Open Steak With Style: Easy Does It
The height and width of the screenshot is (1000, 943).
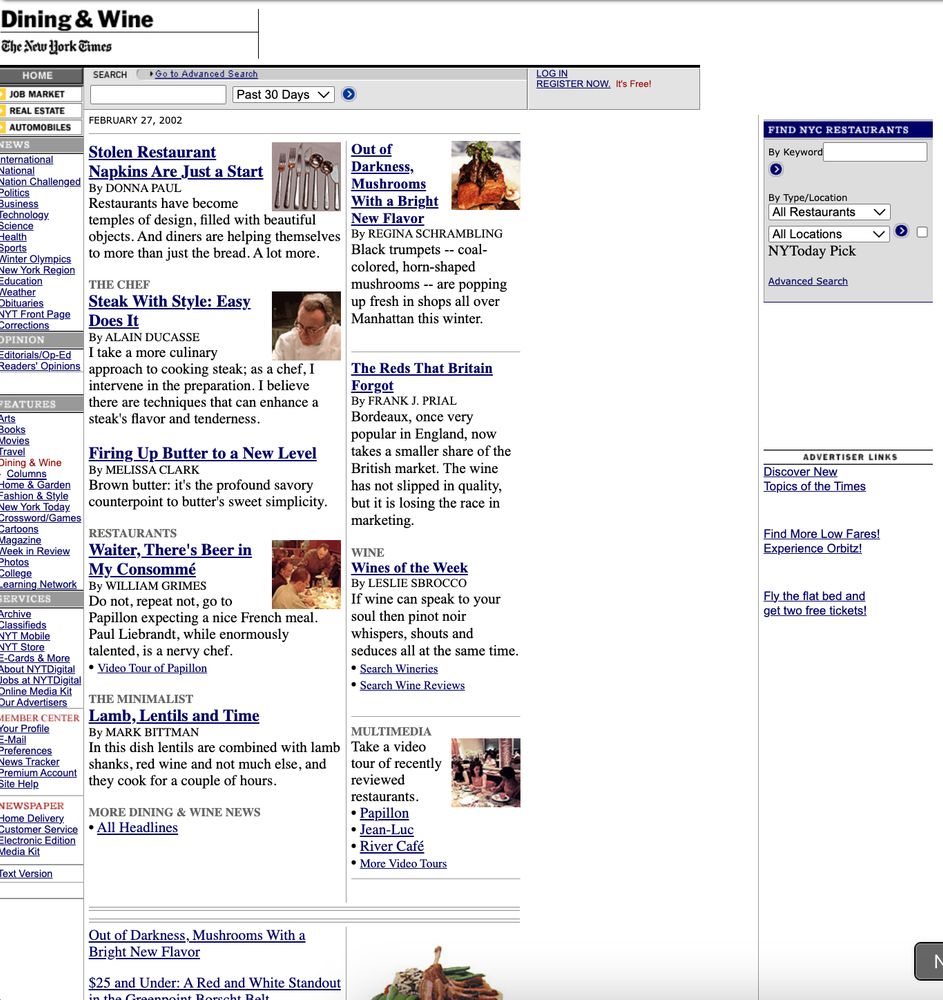(169, 311)
